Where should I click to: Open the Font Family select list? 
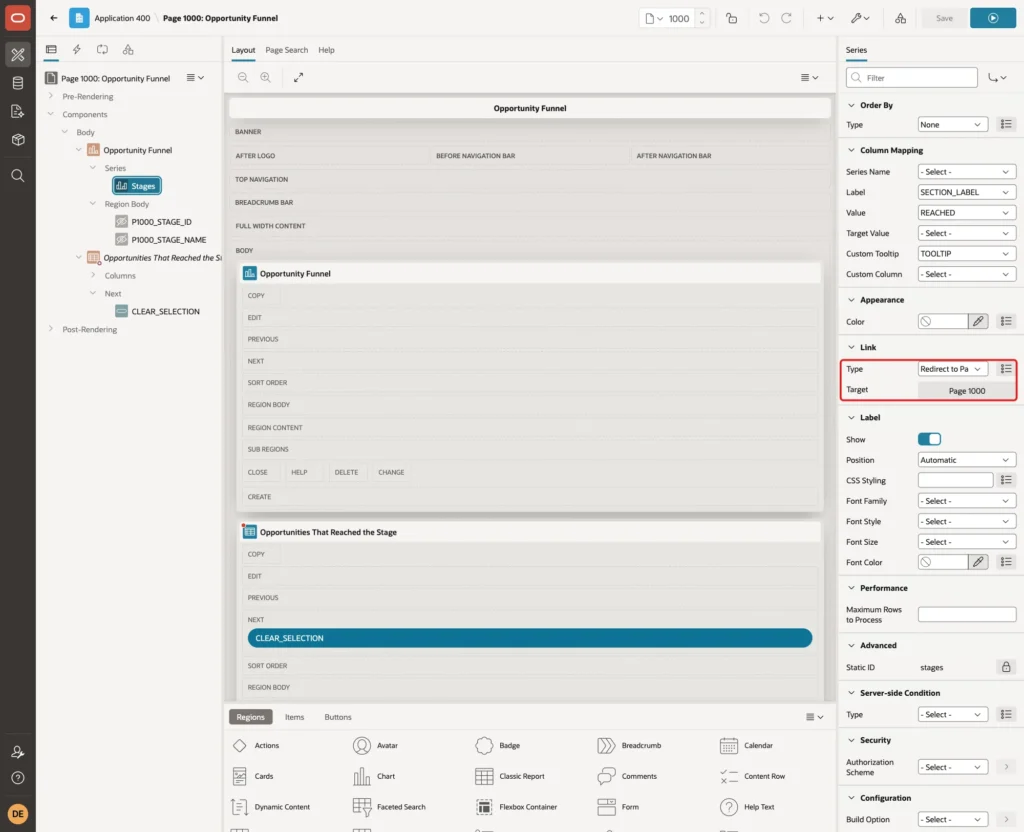966,501
